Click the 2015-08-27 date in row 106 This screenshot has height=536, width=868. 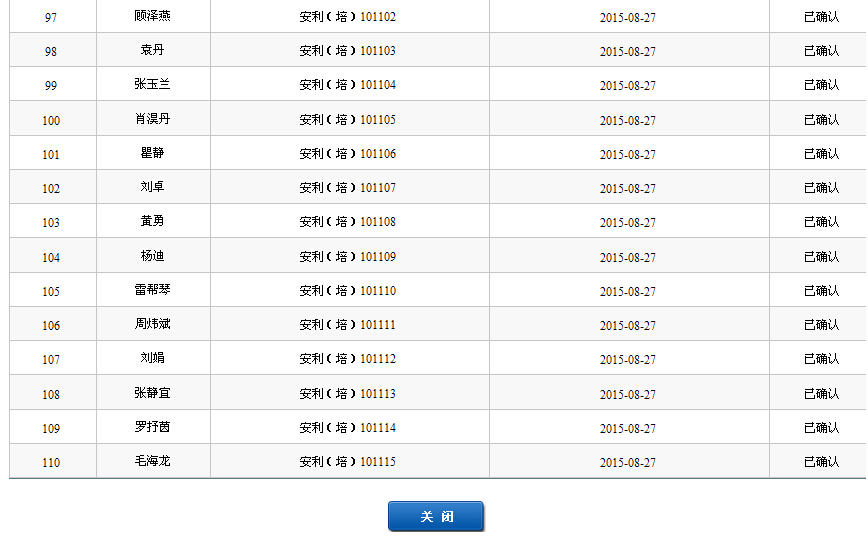tap(628, 325)
